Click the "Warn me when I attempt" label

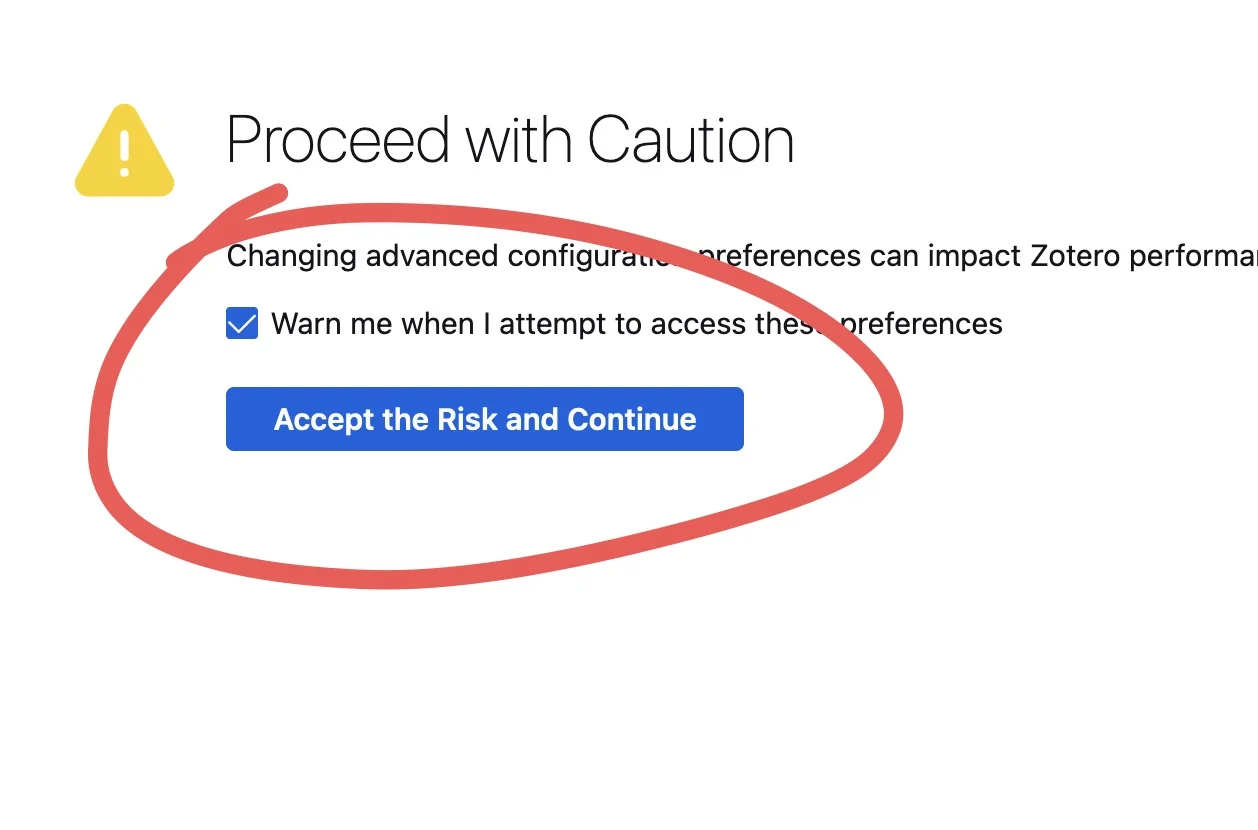point(636,324)
